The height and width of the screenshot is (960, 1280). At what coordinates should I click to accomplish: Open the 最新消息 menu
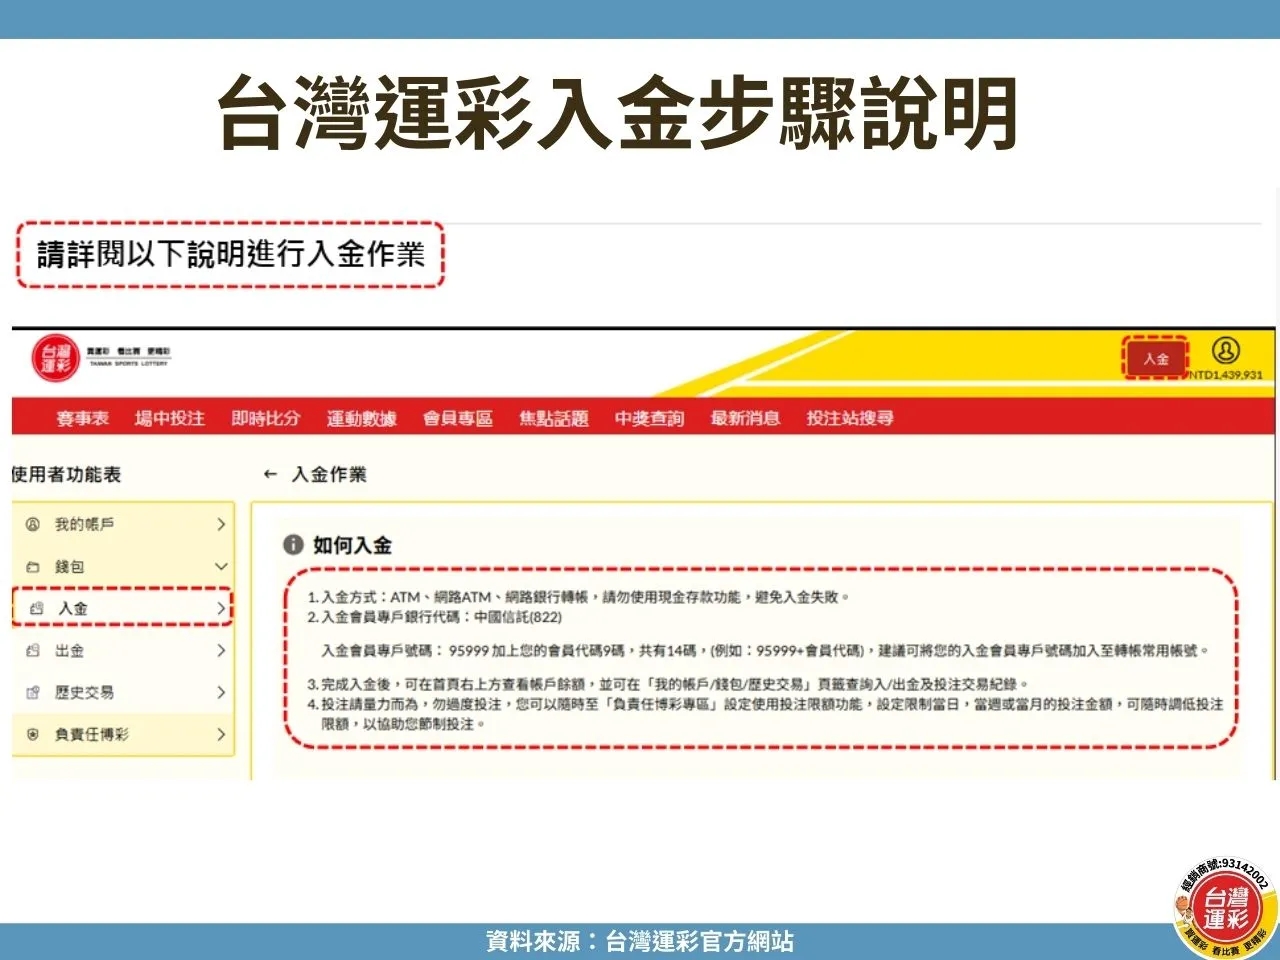point(745,418)
